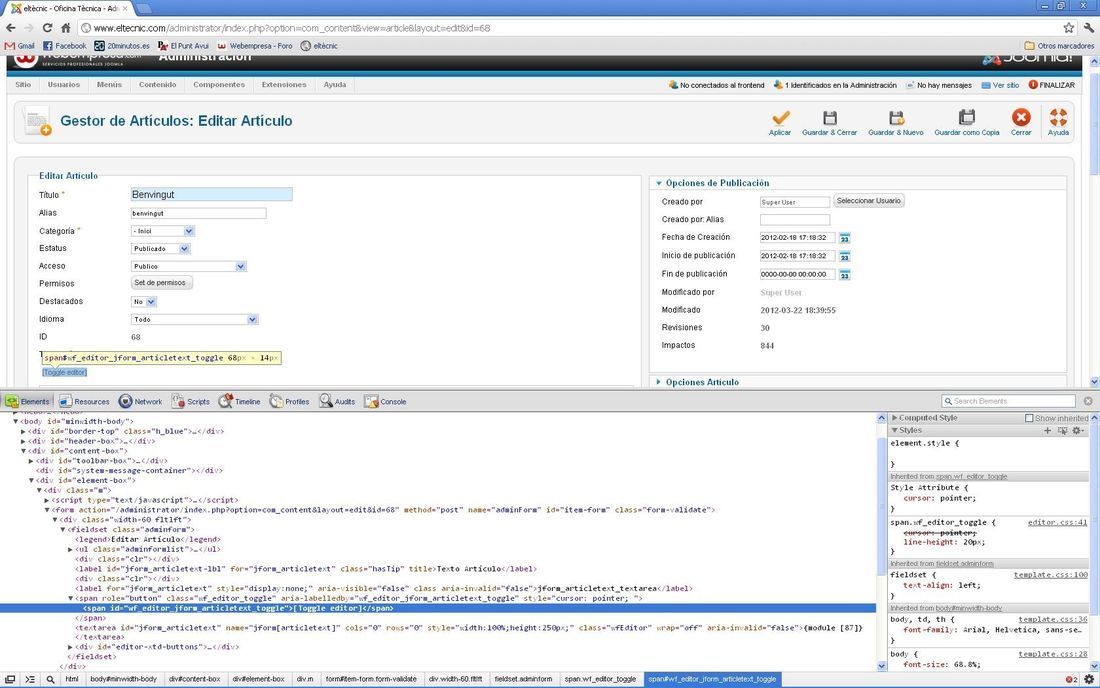
Task: Switch to the Audits devtools tab
Action: click(x=337, y=402)
